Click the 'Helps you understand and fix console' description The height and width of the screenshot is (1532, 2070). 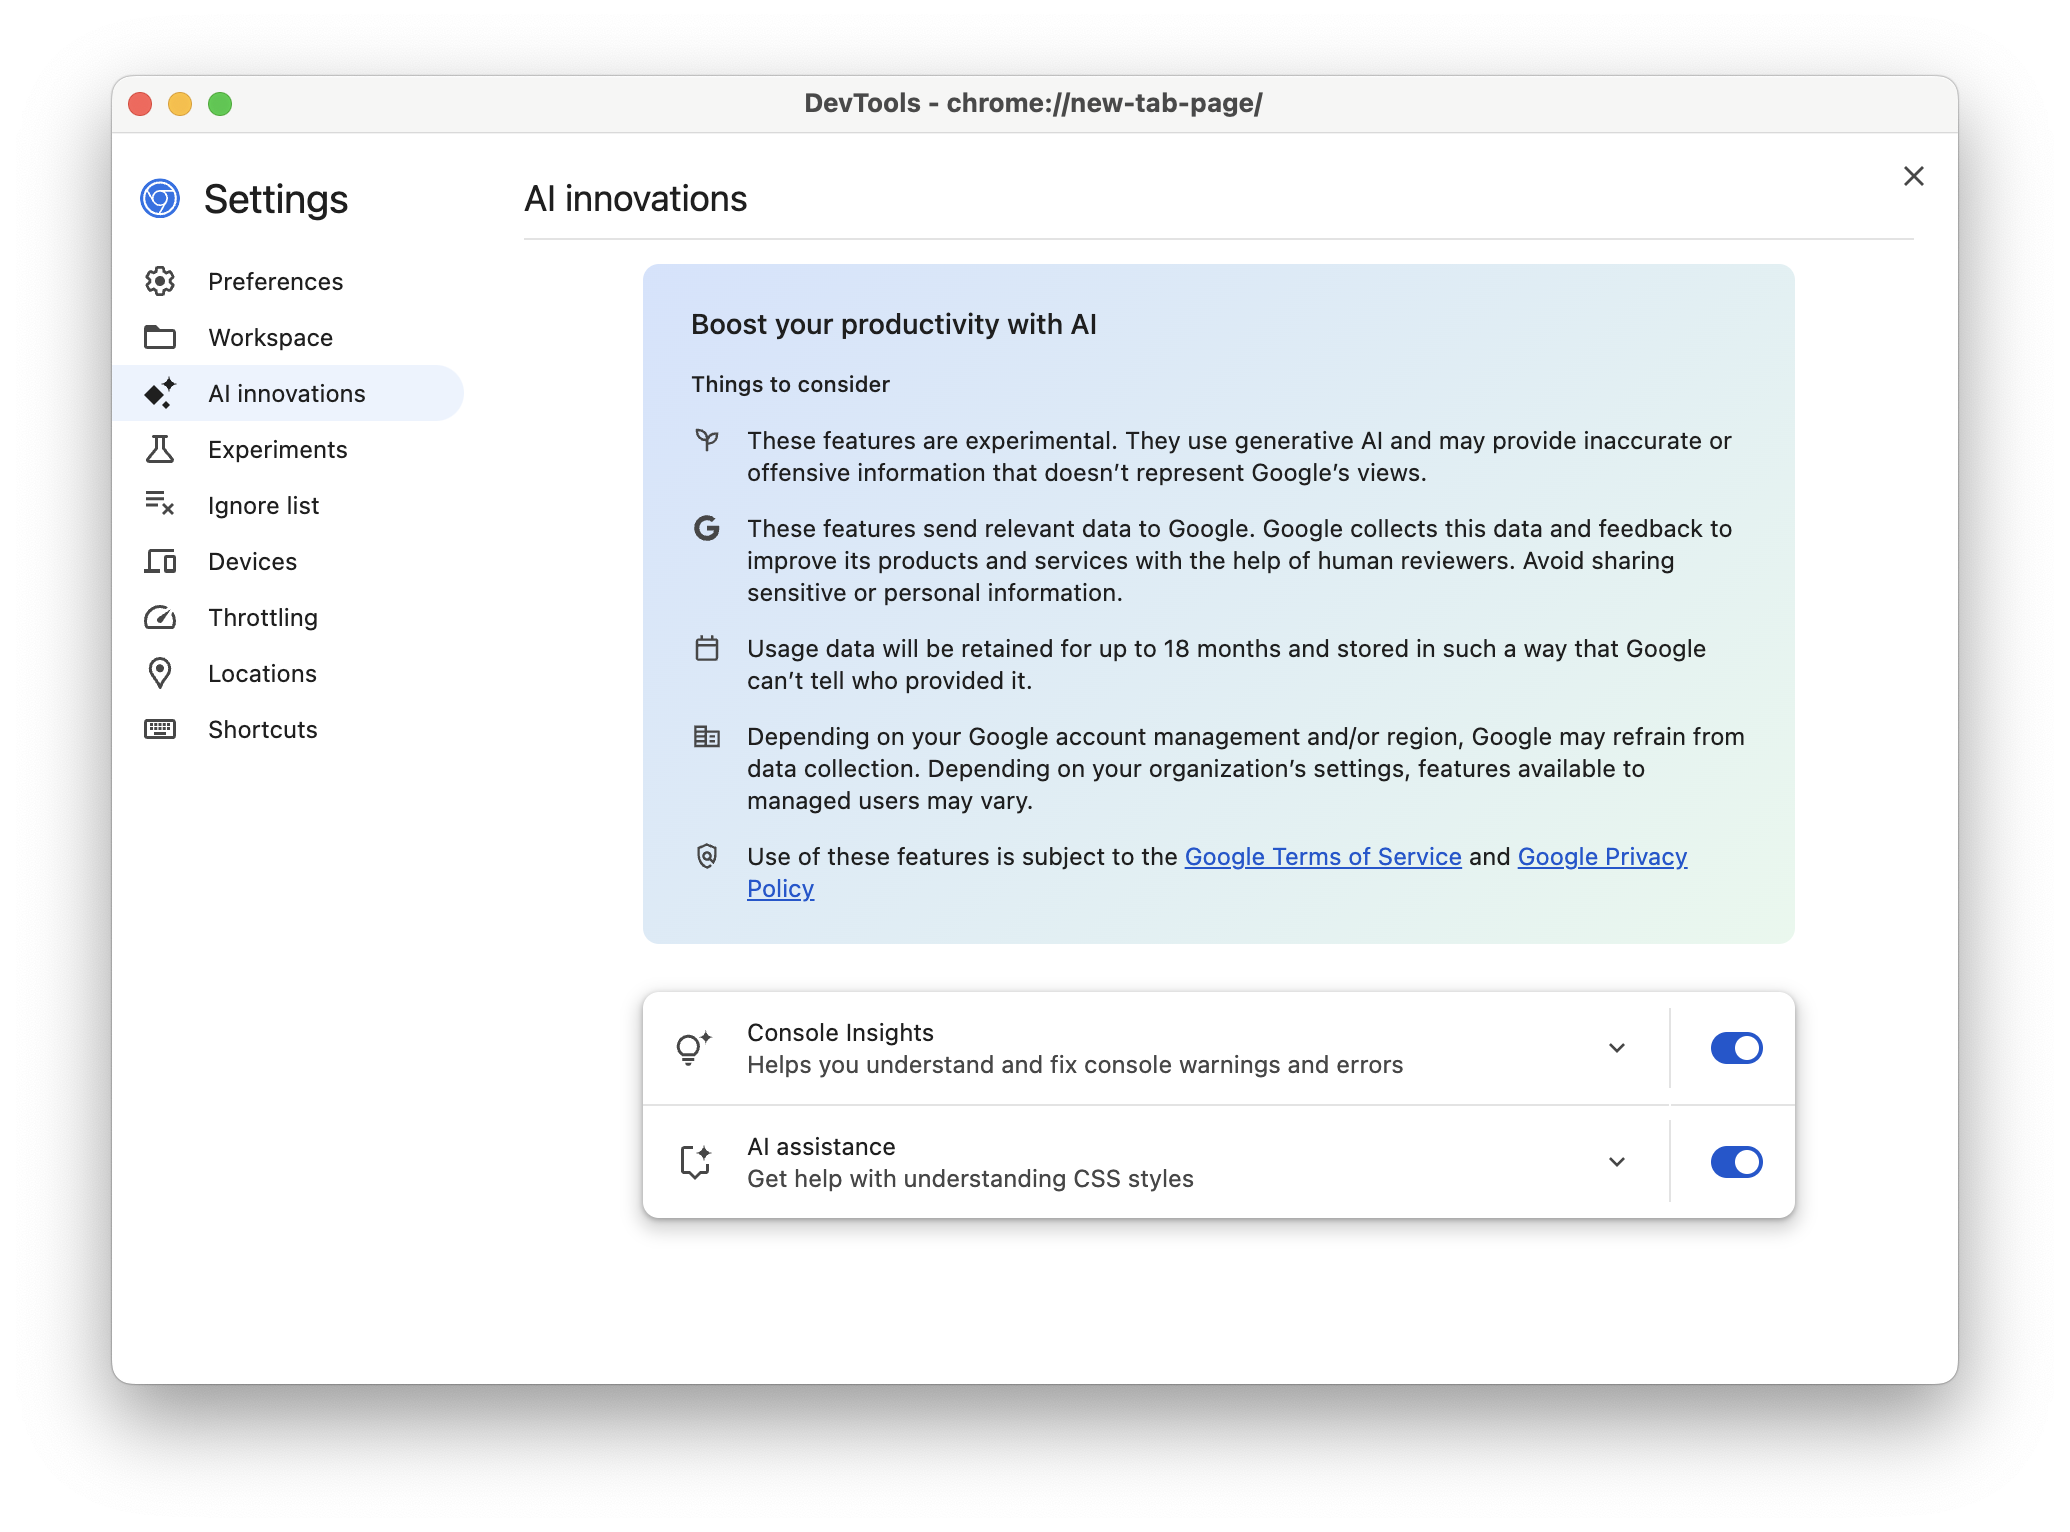coord(1075,1065)
